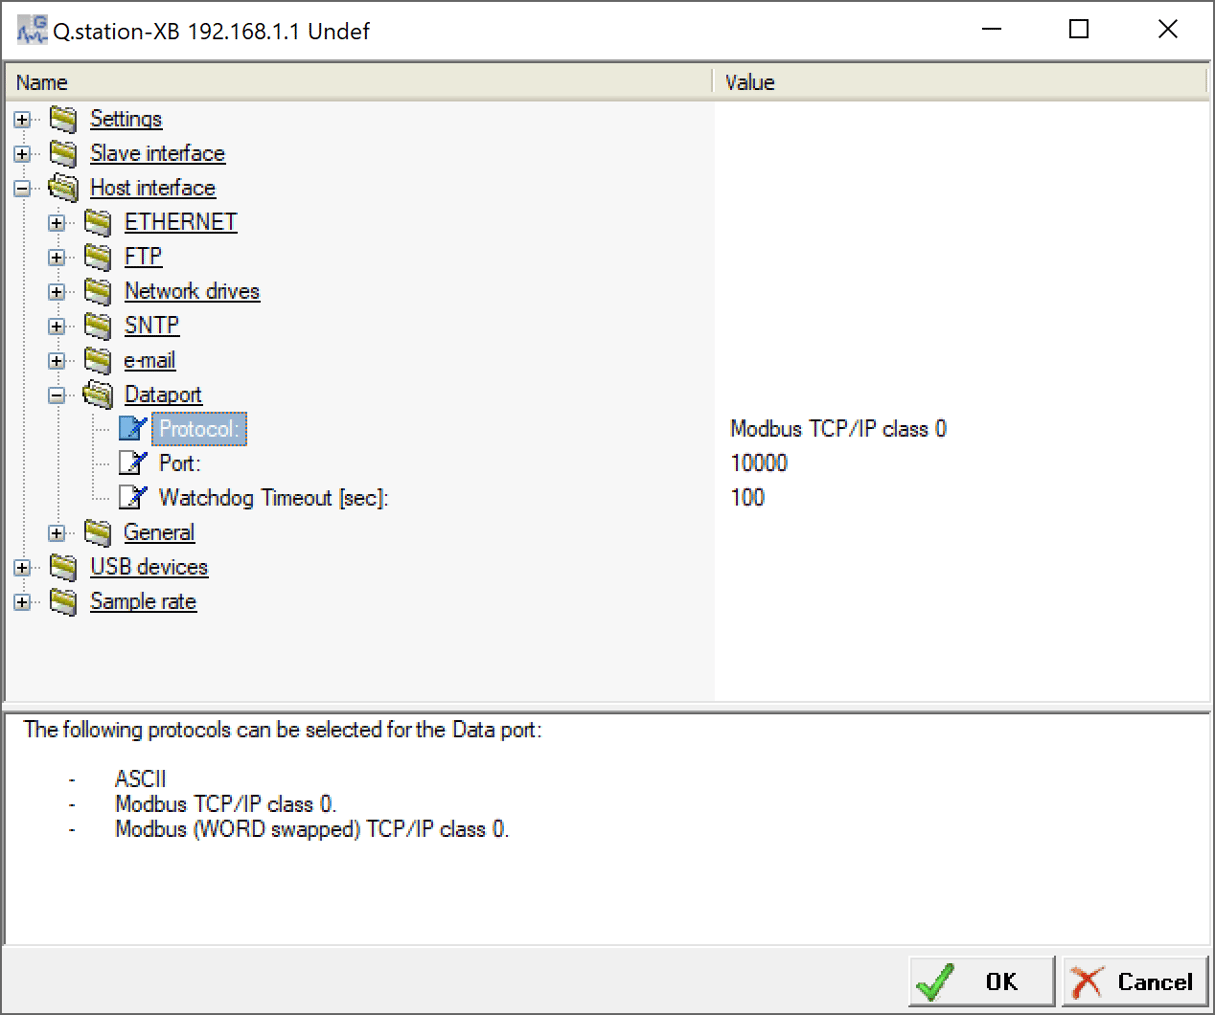Click the SNTP folder icon
The height and width of the screenshot is (1015, 1215).
pyautogui.click(x=98, y=325)
